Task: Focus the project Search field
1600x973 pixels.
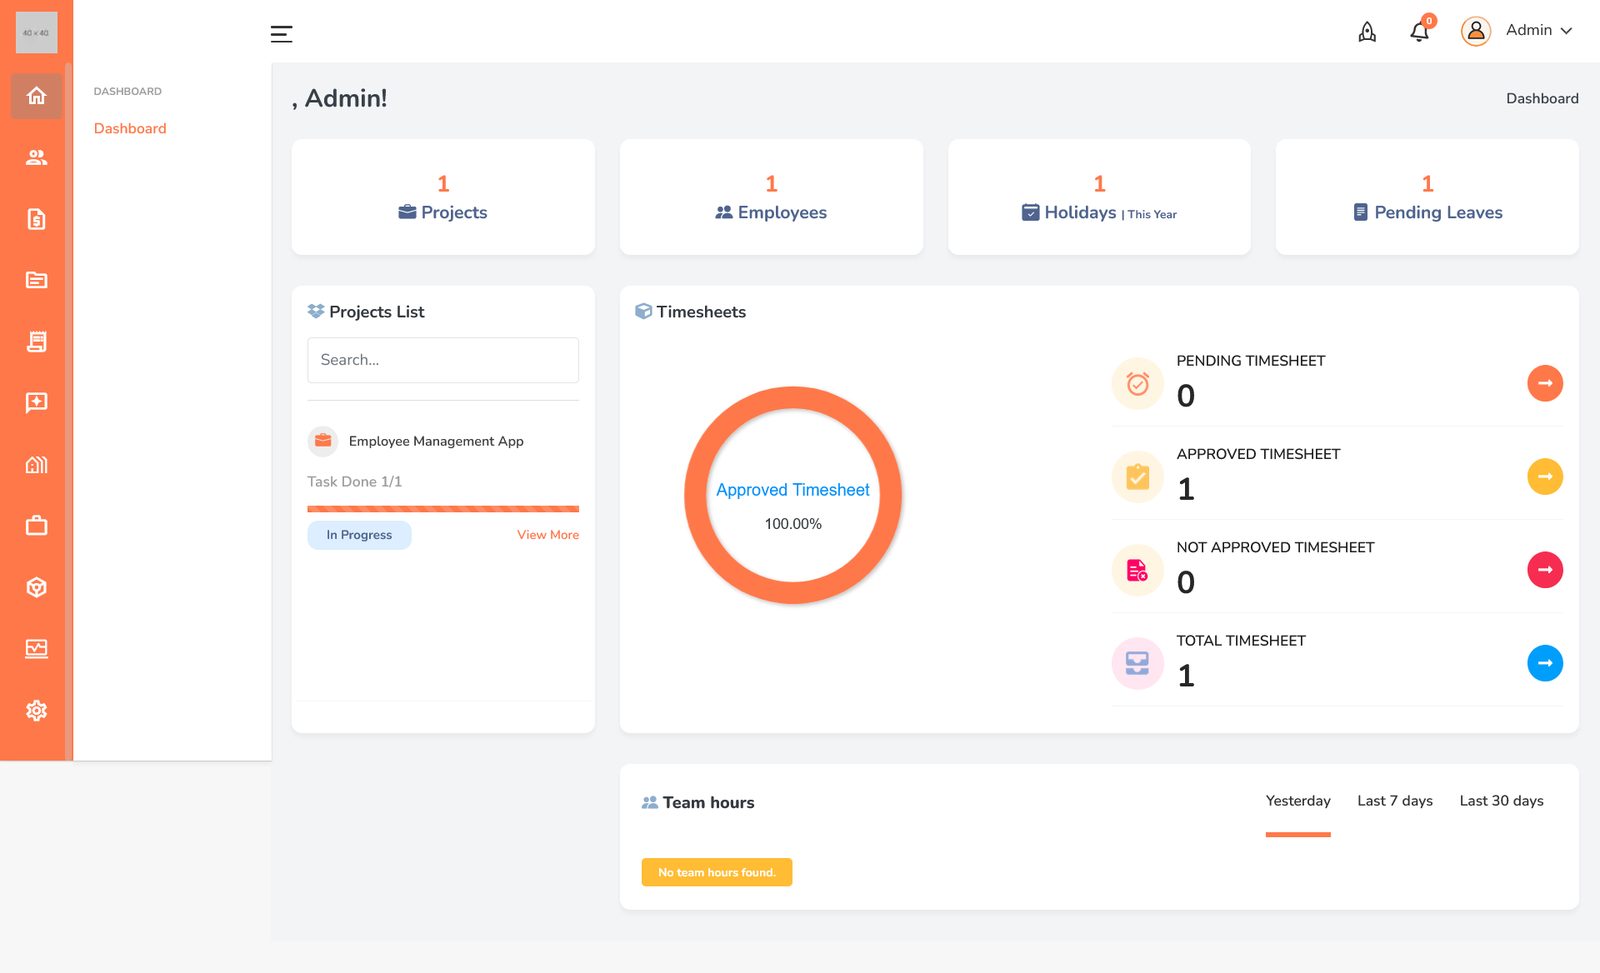Action: tap(443, 360)
